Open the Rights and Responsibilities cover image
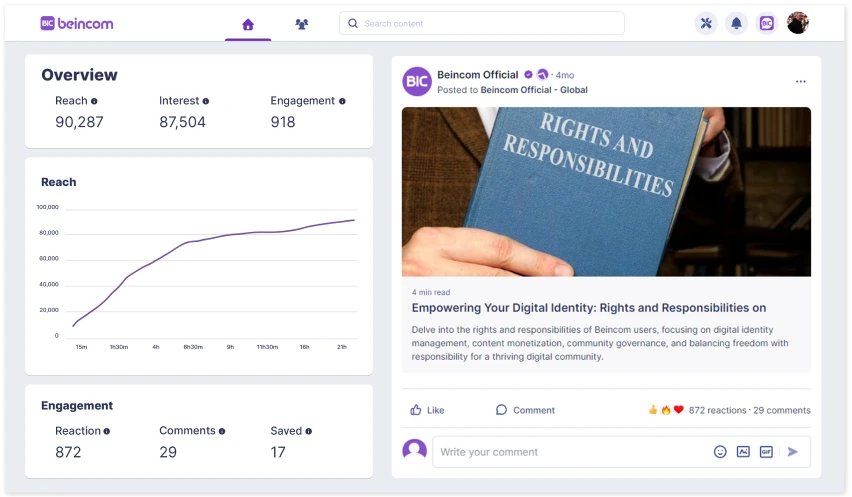852x497 pixels. coord(606,192)
